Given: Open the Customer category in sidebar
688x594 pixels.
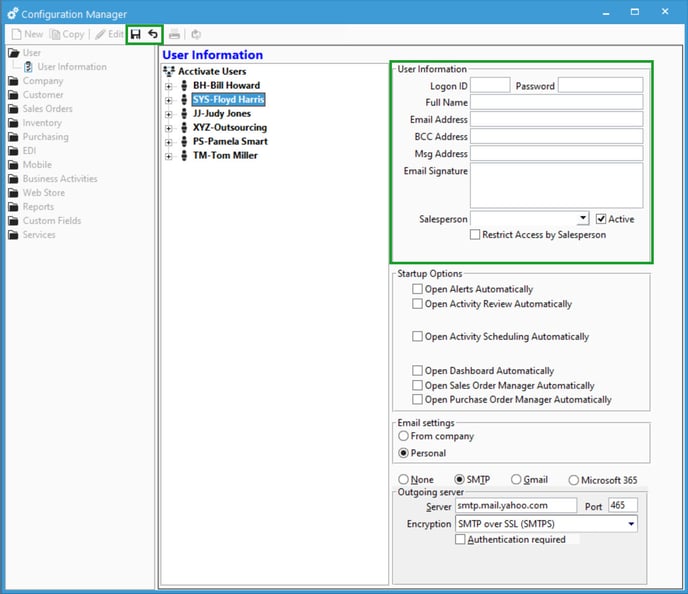Looking at the screenshot, I should click(x=43, y=95).
